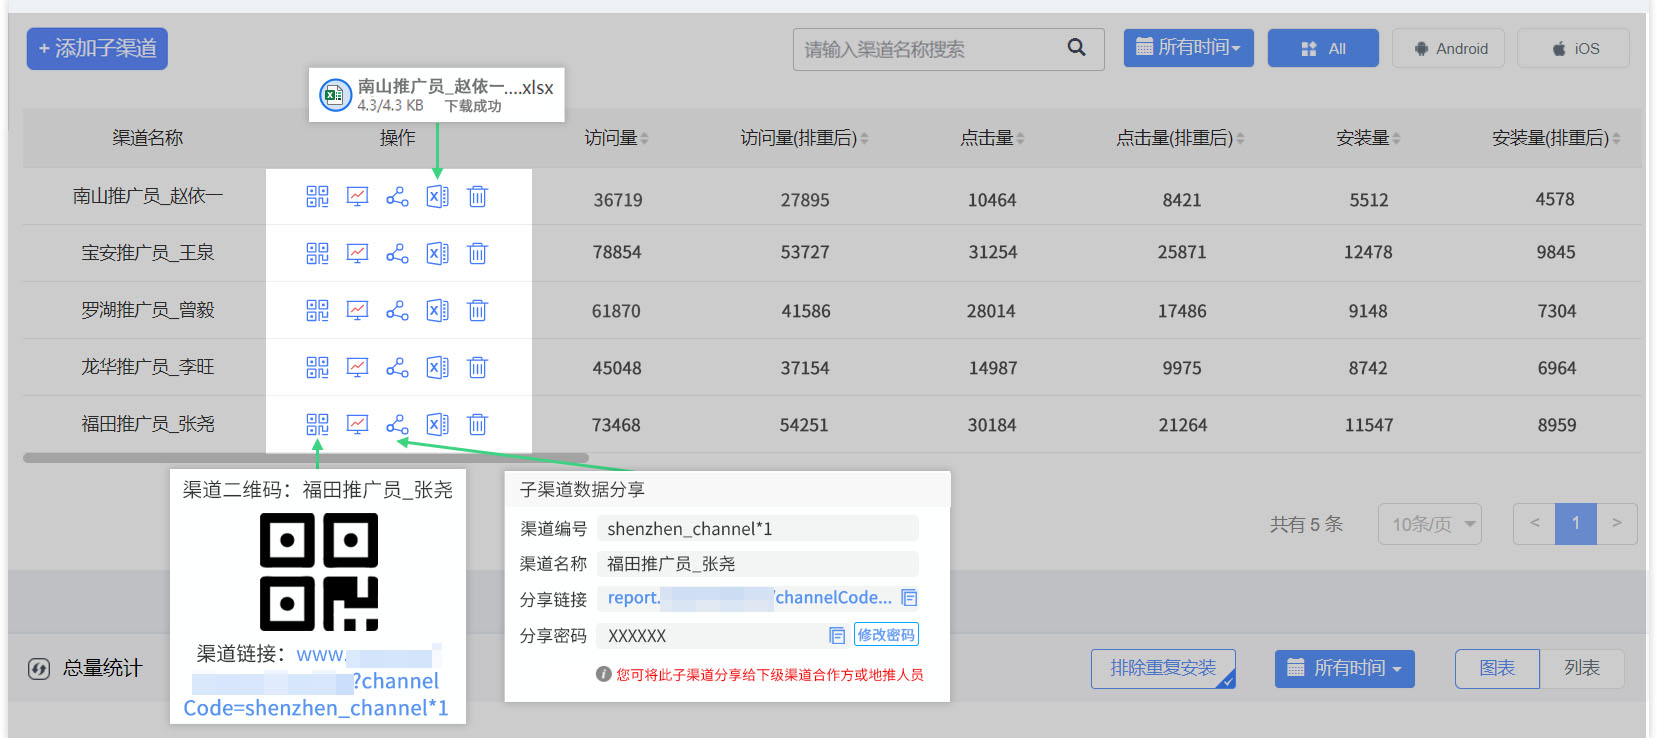The width and height of the screenshot is (1657, 738).
Task: Open bottom 所有时间 dropdown
Action: tap(1344, 669)
